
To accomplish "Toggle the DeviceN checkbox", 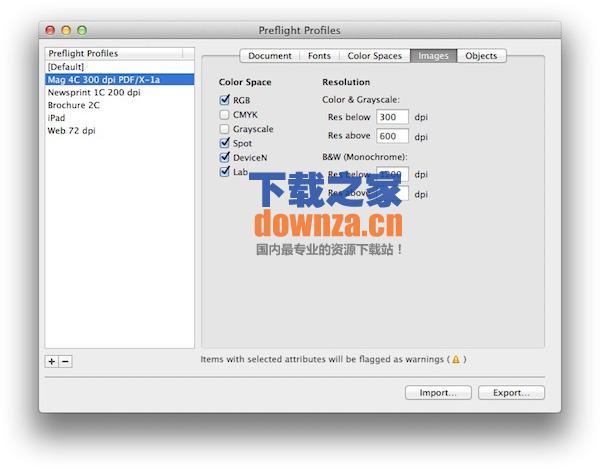I will pyautogui.click(x=225, y=157).
